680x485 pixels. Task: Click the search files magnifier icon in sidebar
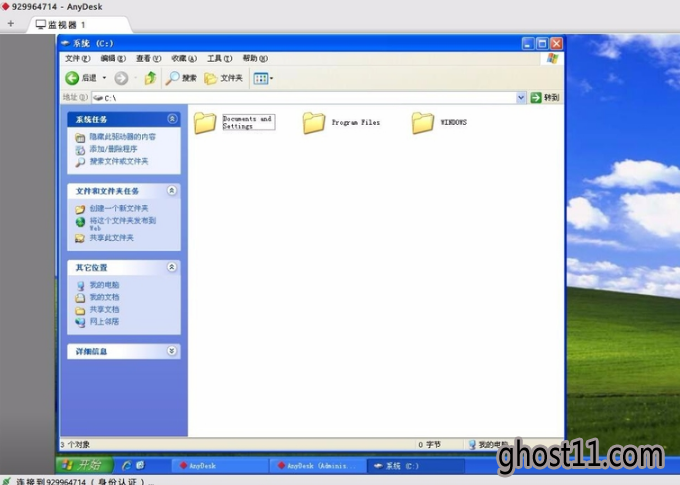[x=80, y=162]
